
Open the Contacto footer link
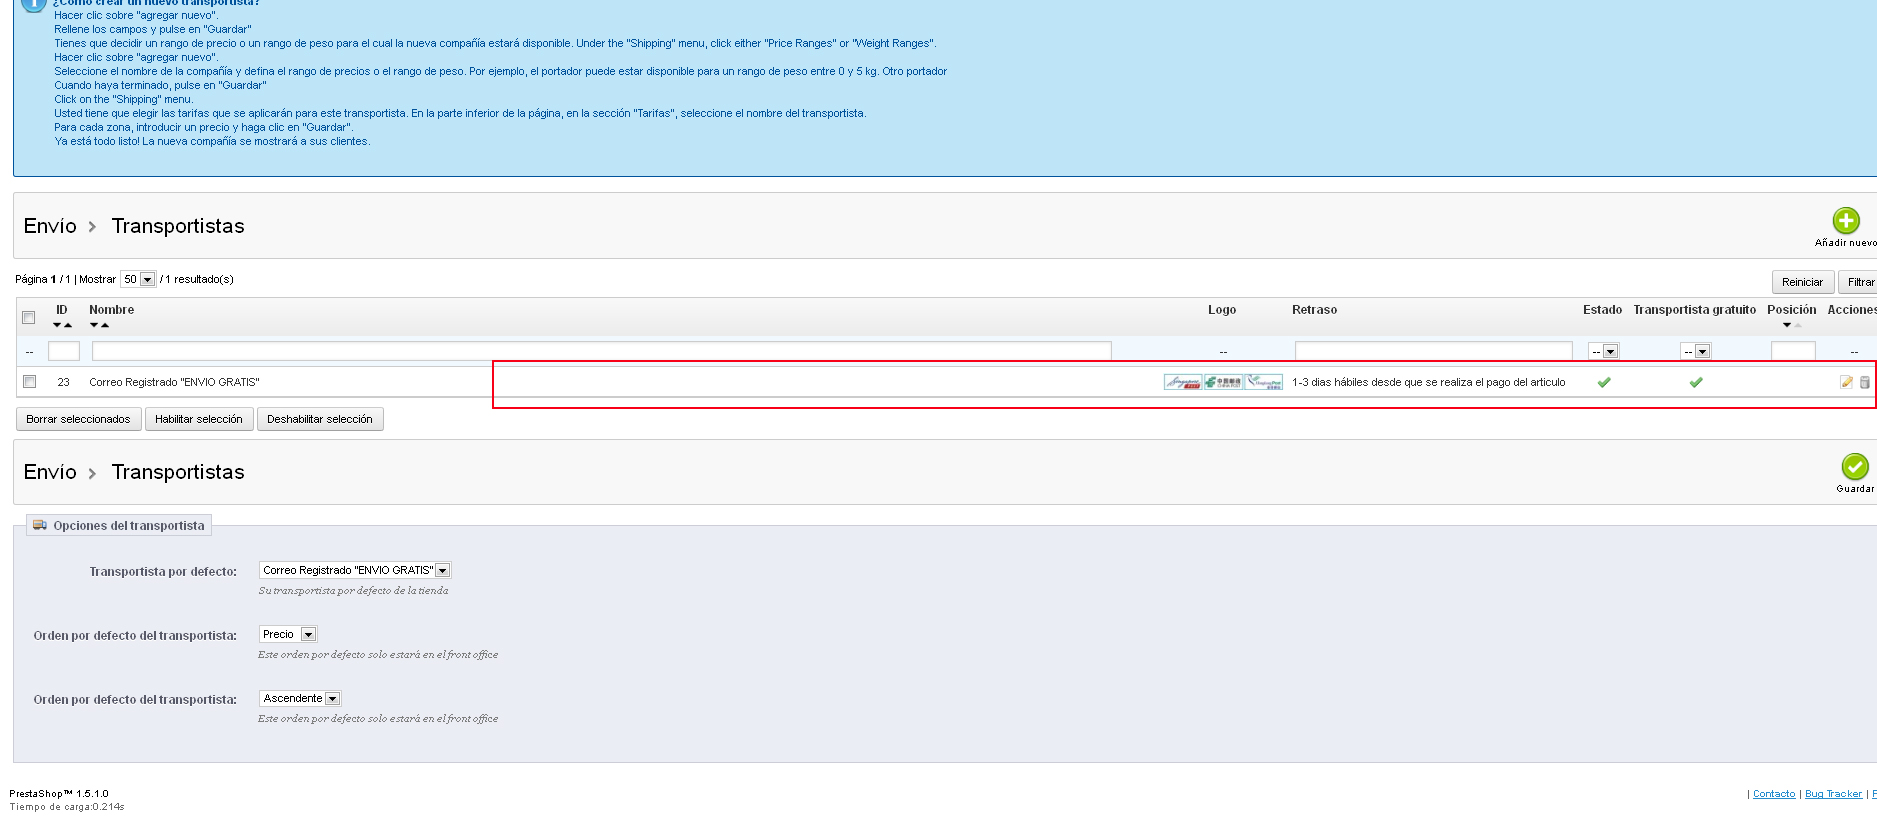click(1774, 794)
